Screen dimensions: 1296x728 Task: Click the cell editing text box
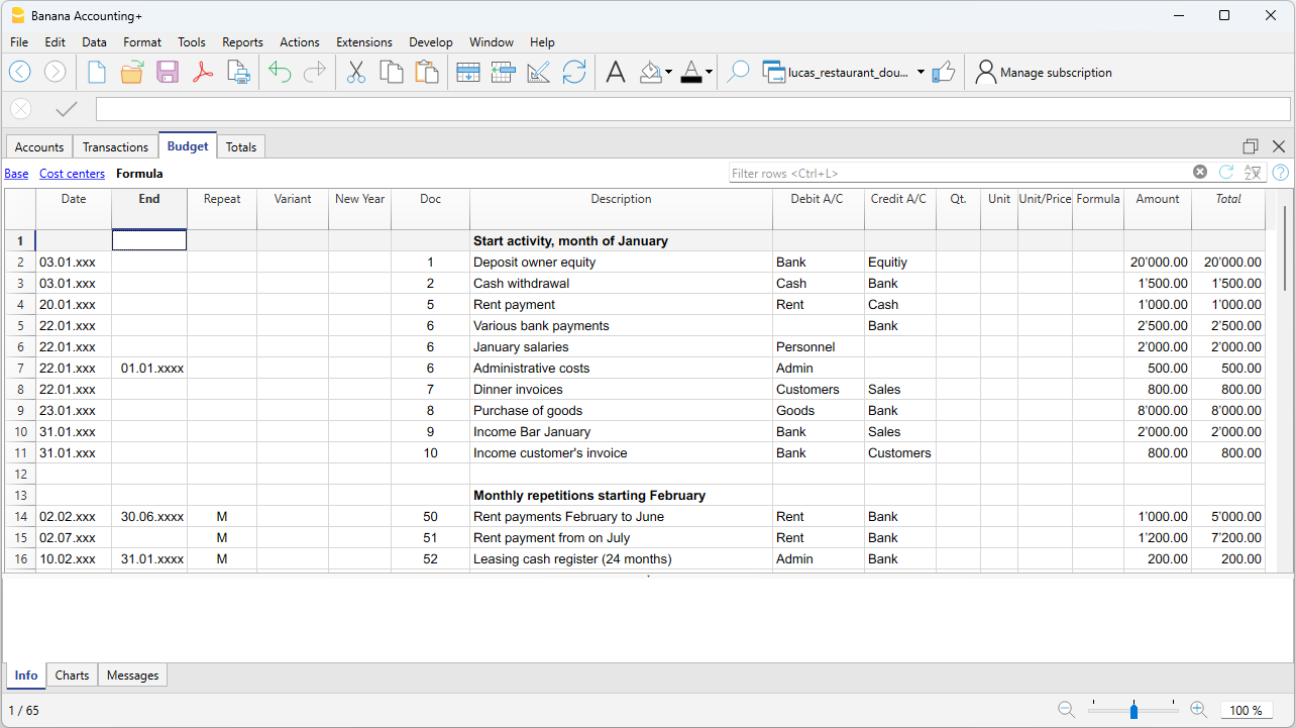pyautogui.click(x=693, y=109)
